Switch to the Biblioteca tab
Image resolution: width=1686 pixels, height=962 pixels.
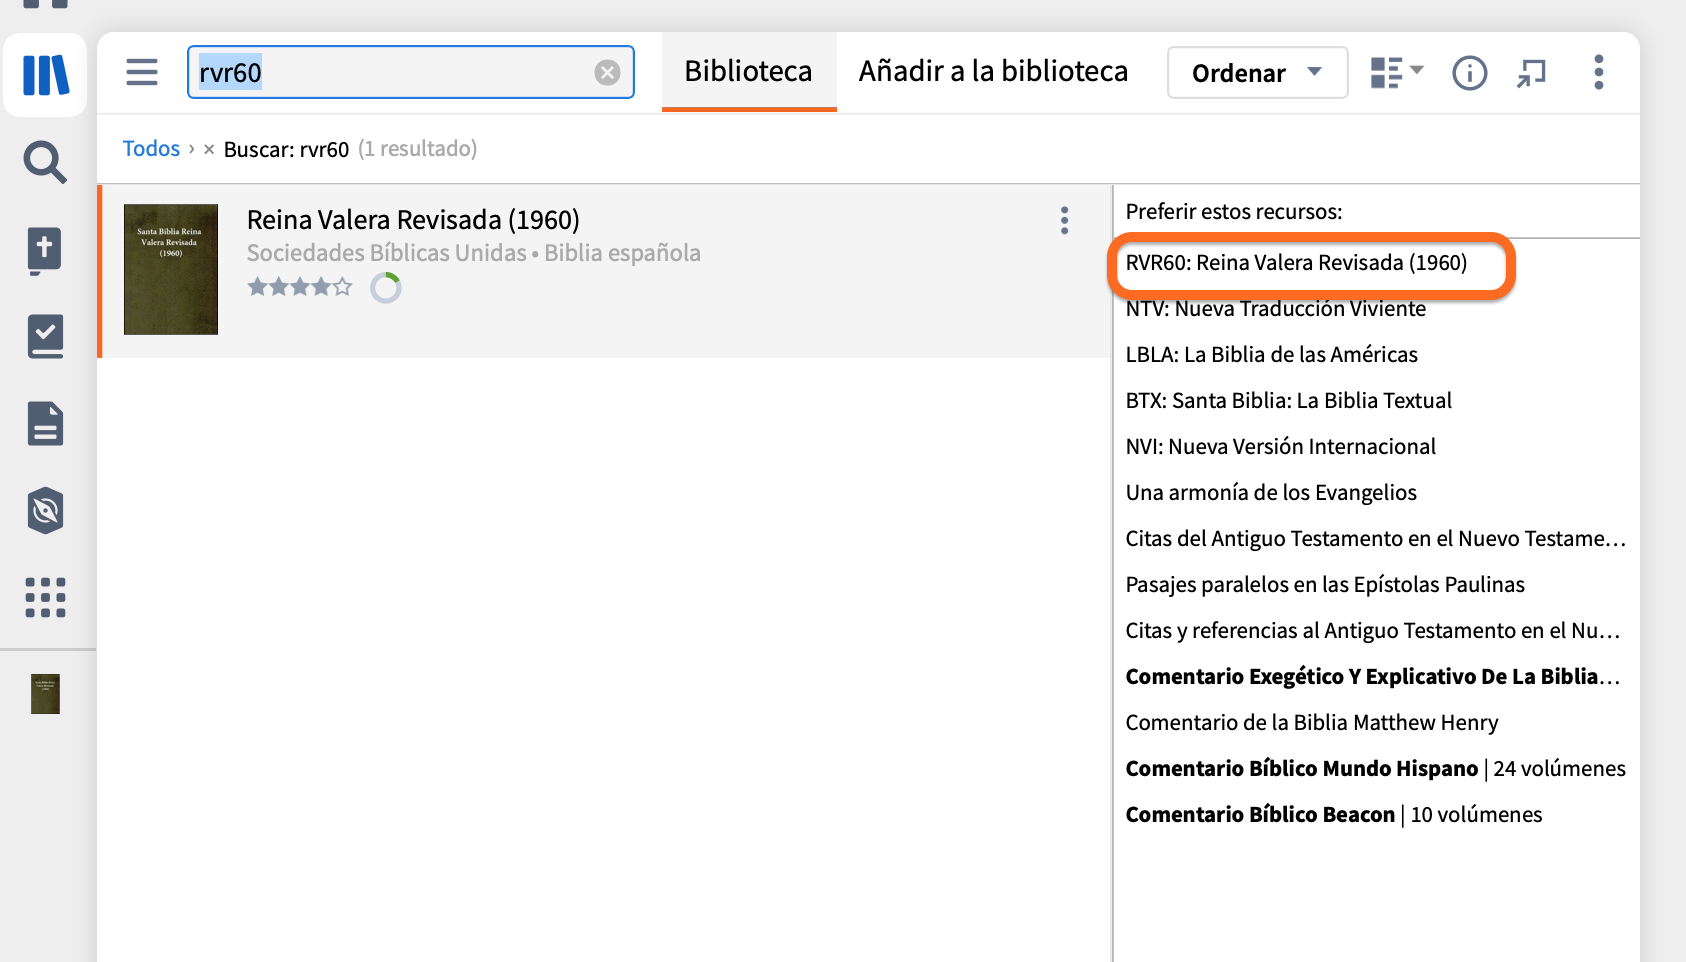748,71
